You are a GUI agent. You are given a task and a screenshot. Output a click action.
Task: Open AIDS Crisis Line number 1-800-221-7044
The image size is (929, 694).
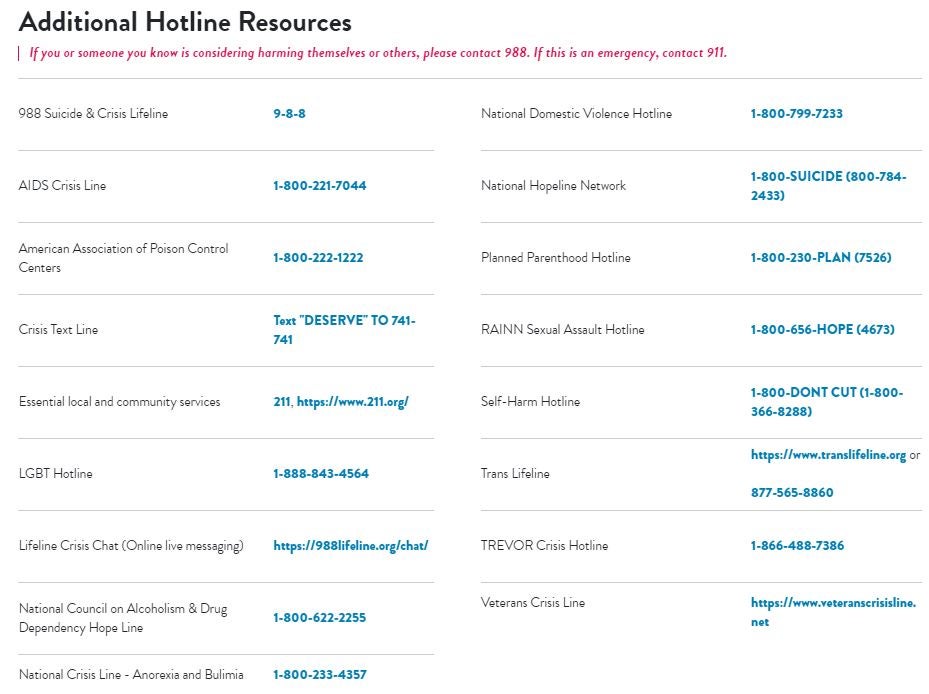tap(319, 186)
